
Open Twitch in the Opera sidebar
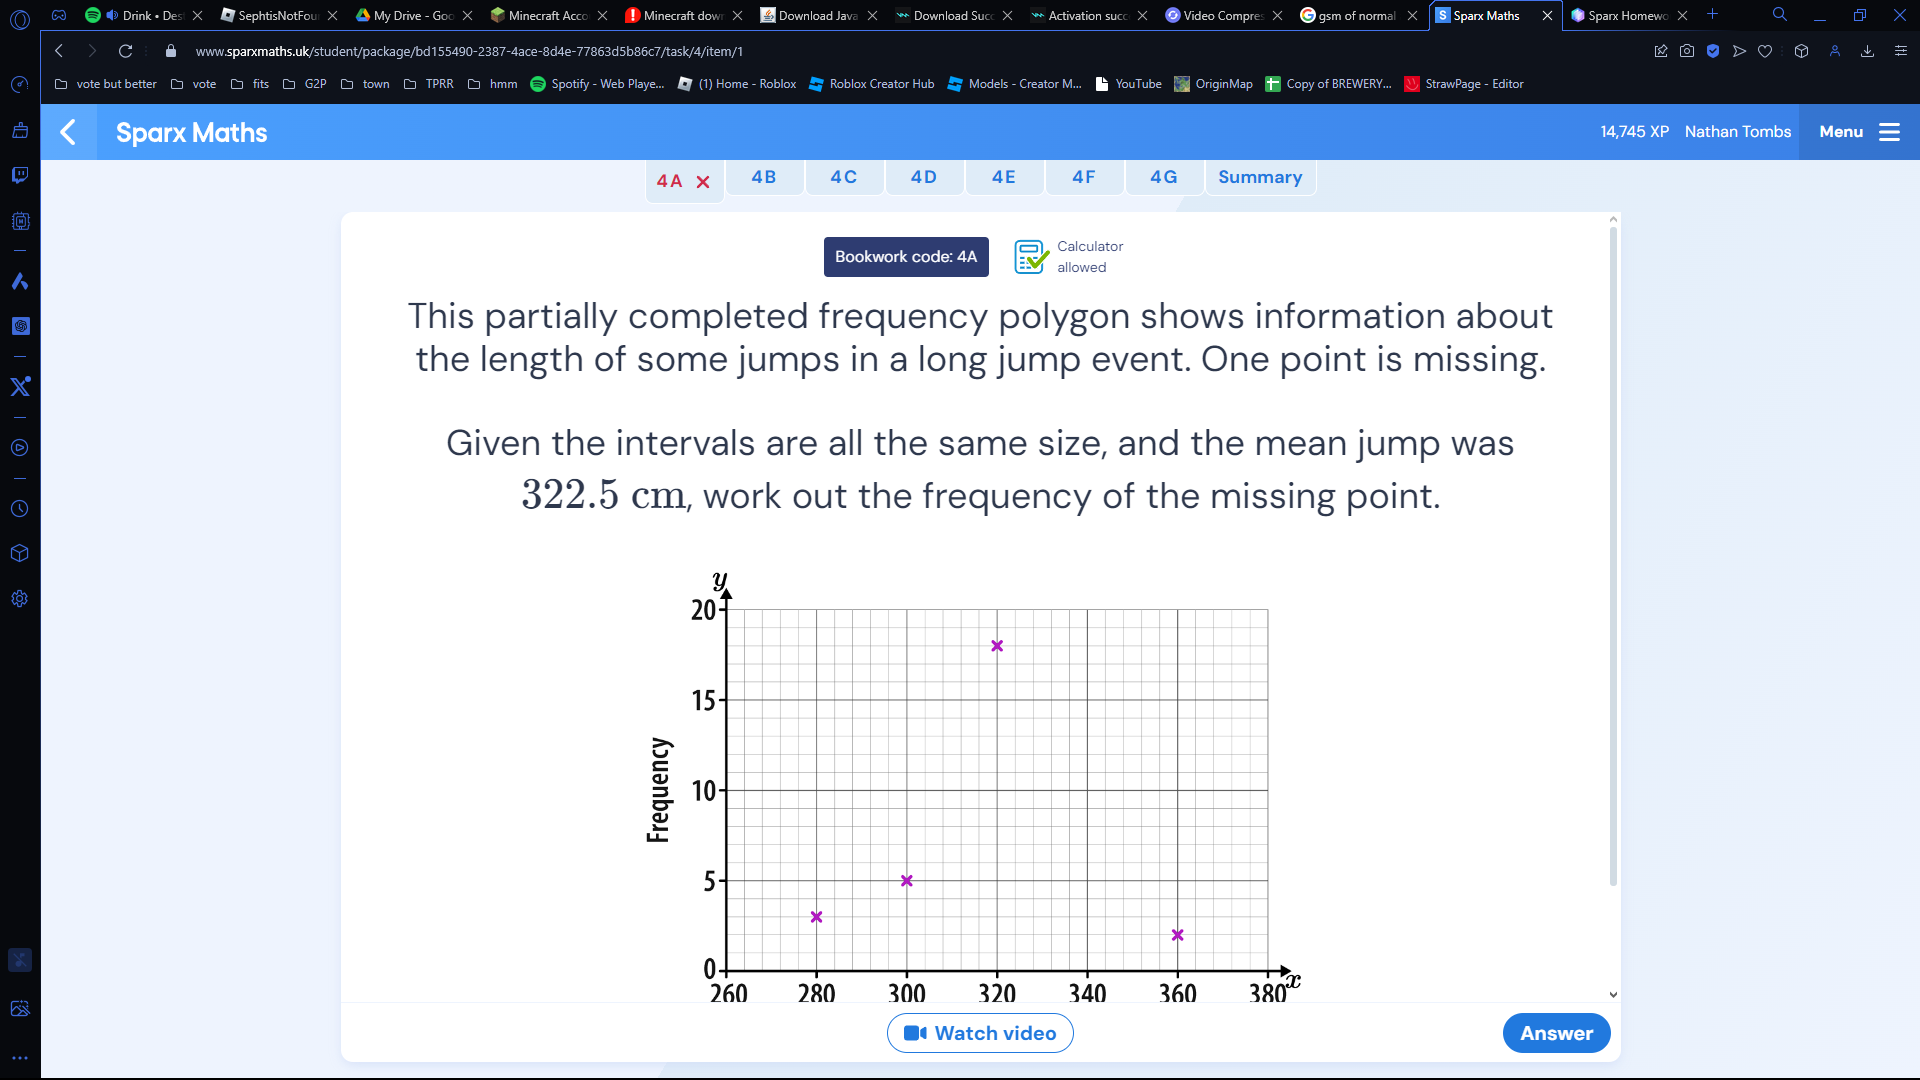[x=20, y=175]
